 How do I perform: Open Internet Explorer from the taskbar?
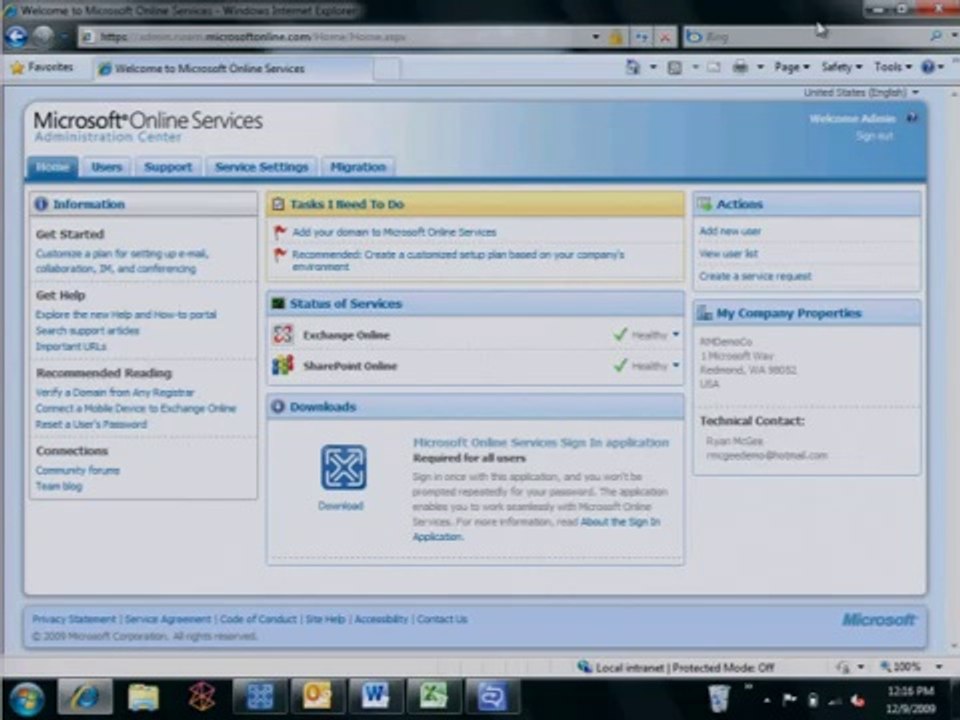click(85, 697)
